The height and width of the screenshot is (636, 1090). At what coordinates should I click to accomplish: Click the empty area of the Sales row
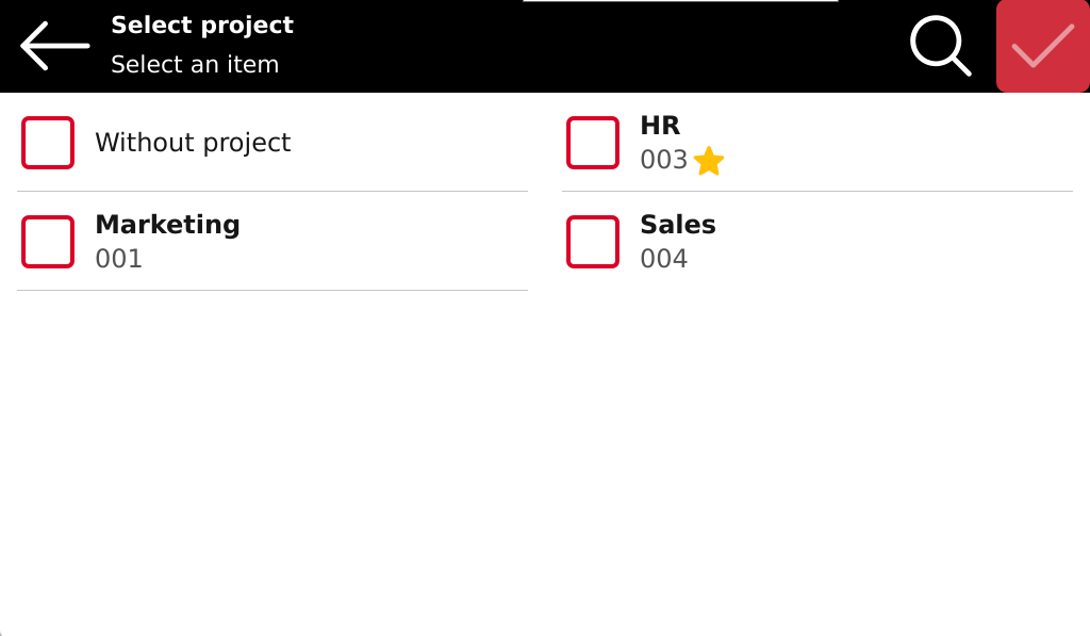click(x=897, y=242)
